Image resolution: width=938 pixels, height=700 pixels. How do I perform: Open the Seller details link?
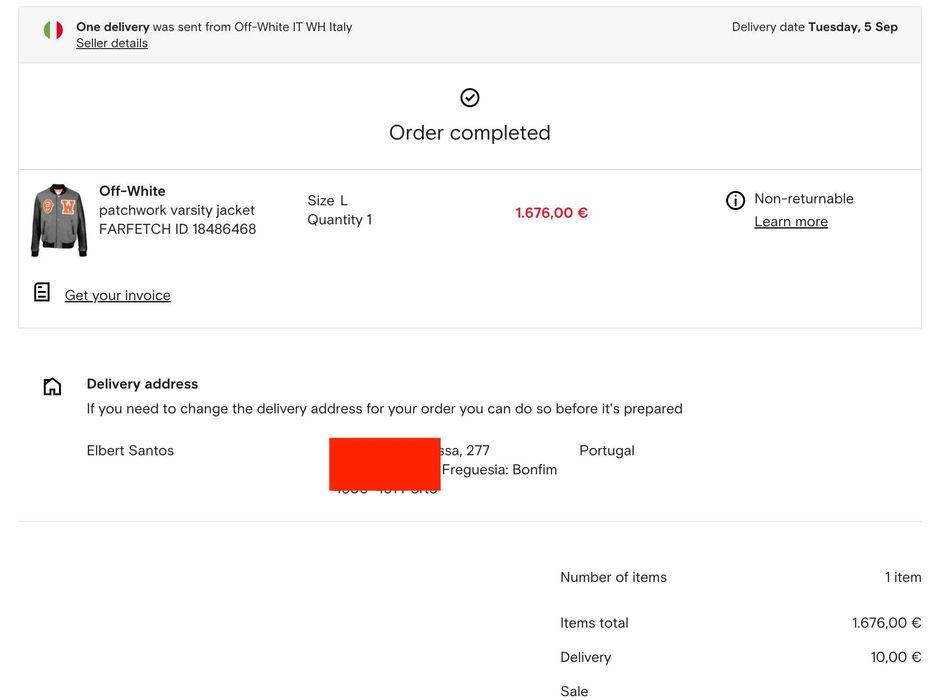[x=112, y=44]
